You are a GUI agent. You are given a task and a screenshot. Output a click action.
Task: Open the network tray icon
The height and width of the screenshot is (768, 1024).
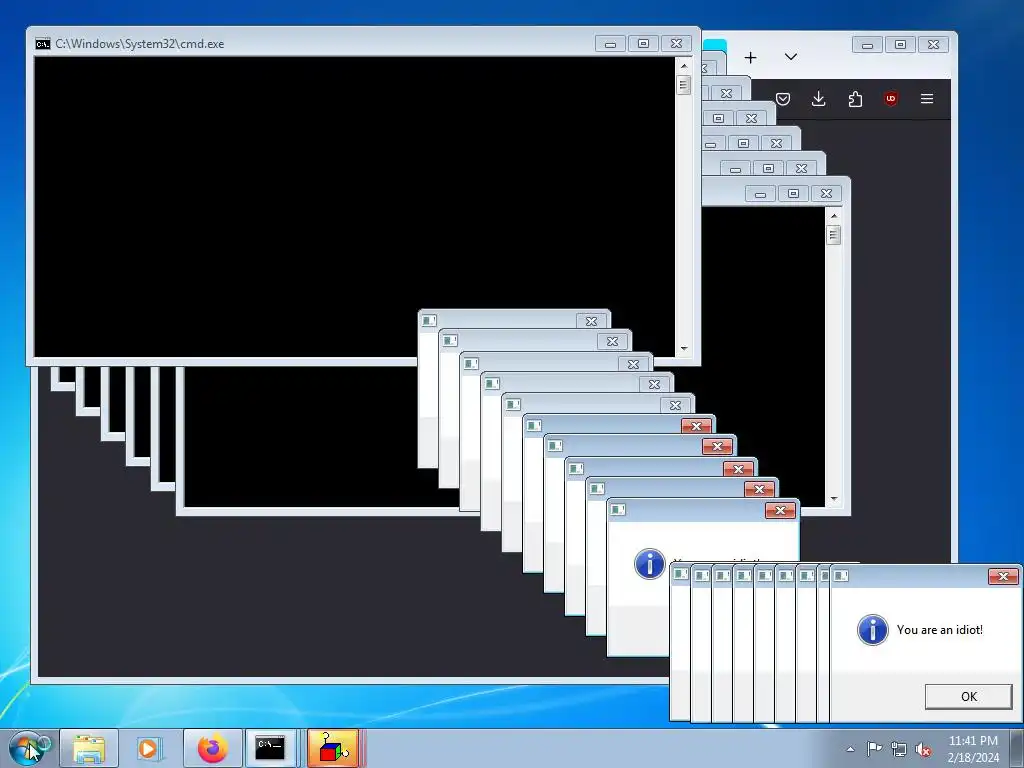(x=899, y=749)
